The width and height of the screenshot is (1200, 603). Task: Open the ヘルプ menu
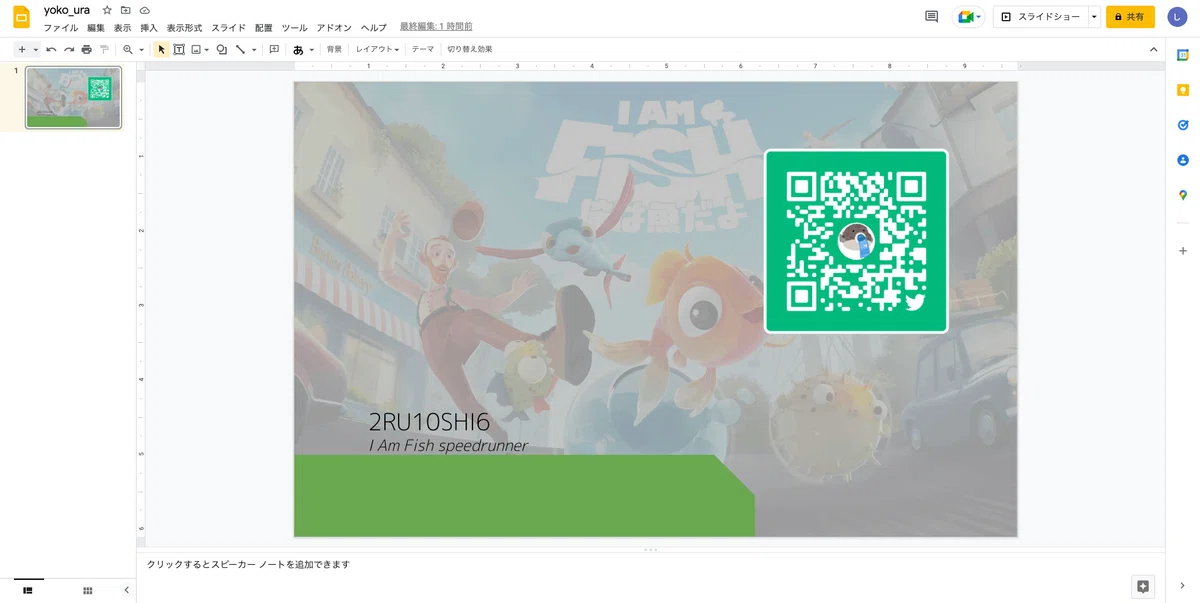pyautogui.click(x=373, y=27)
